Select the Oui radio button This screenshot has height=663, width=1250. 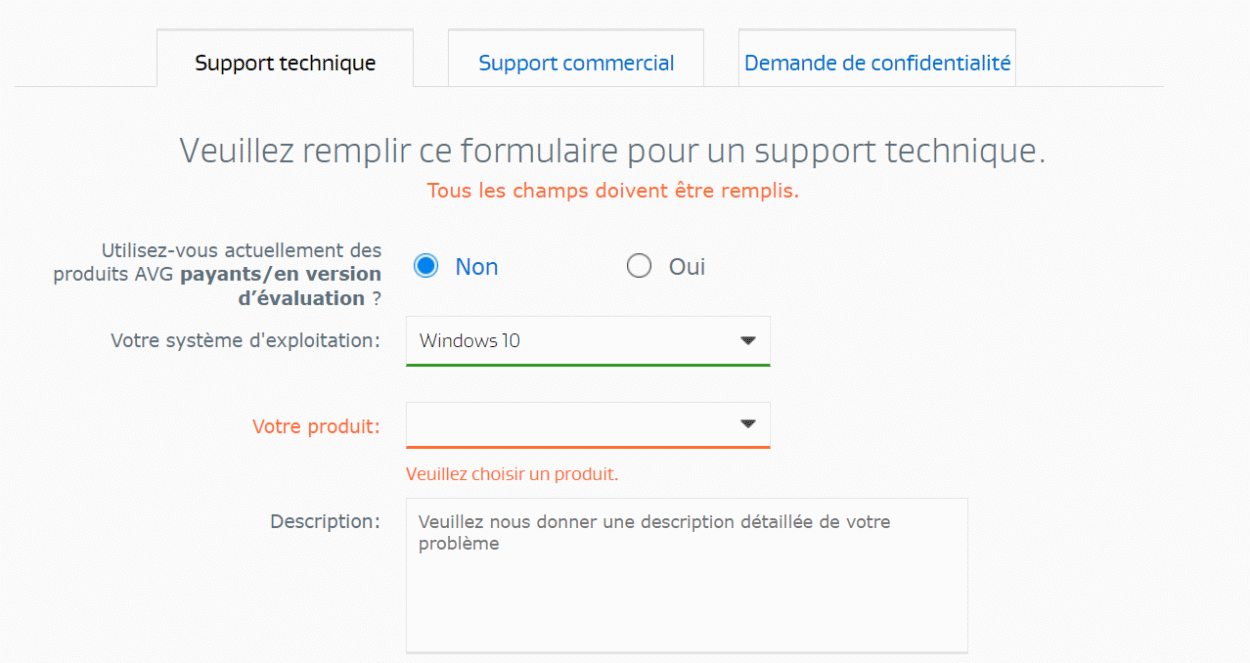(639, 266)
